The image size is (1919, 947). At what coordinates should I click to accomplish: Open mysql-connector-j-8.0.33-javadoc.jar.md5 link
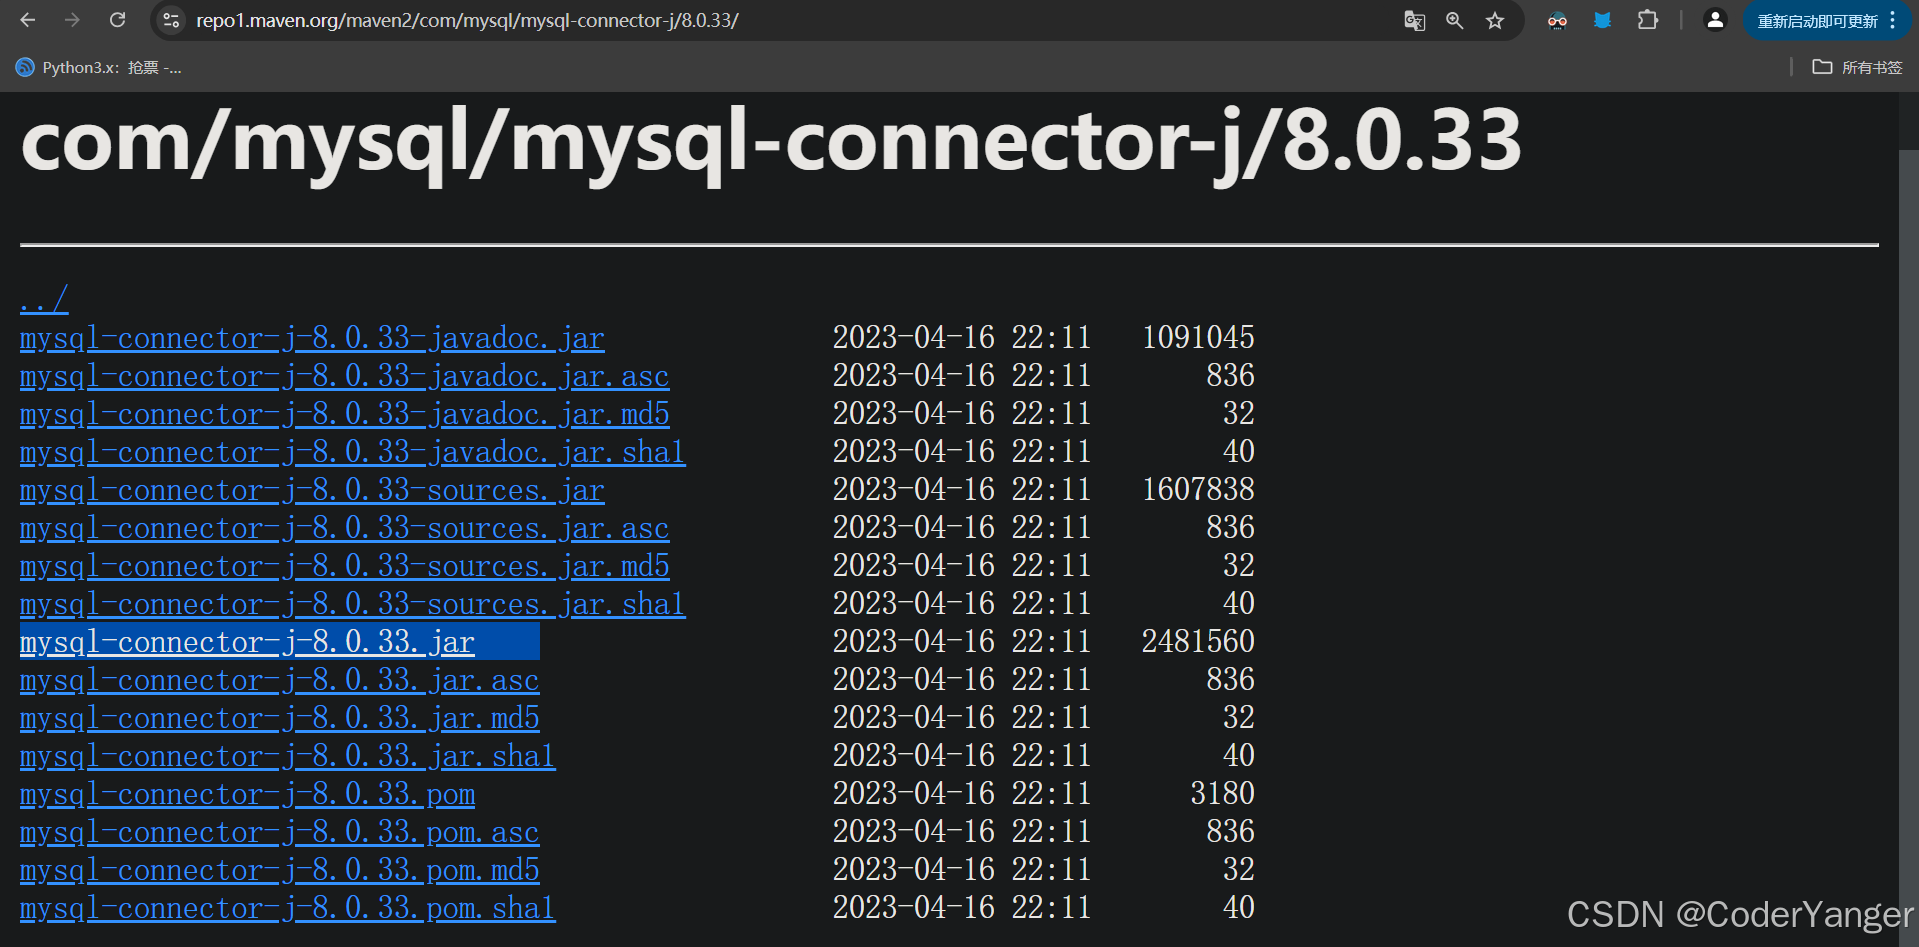click(344, 414)
